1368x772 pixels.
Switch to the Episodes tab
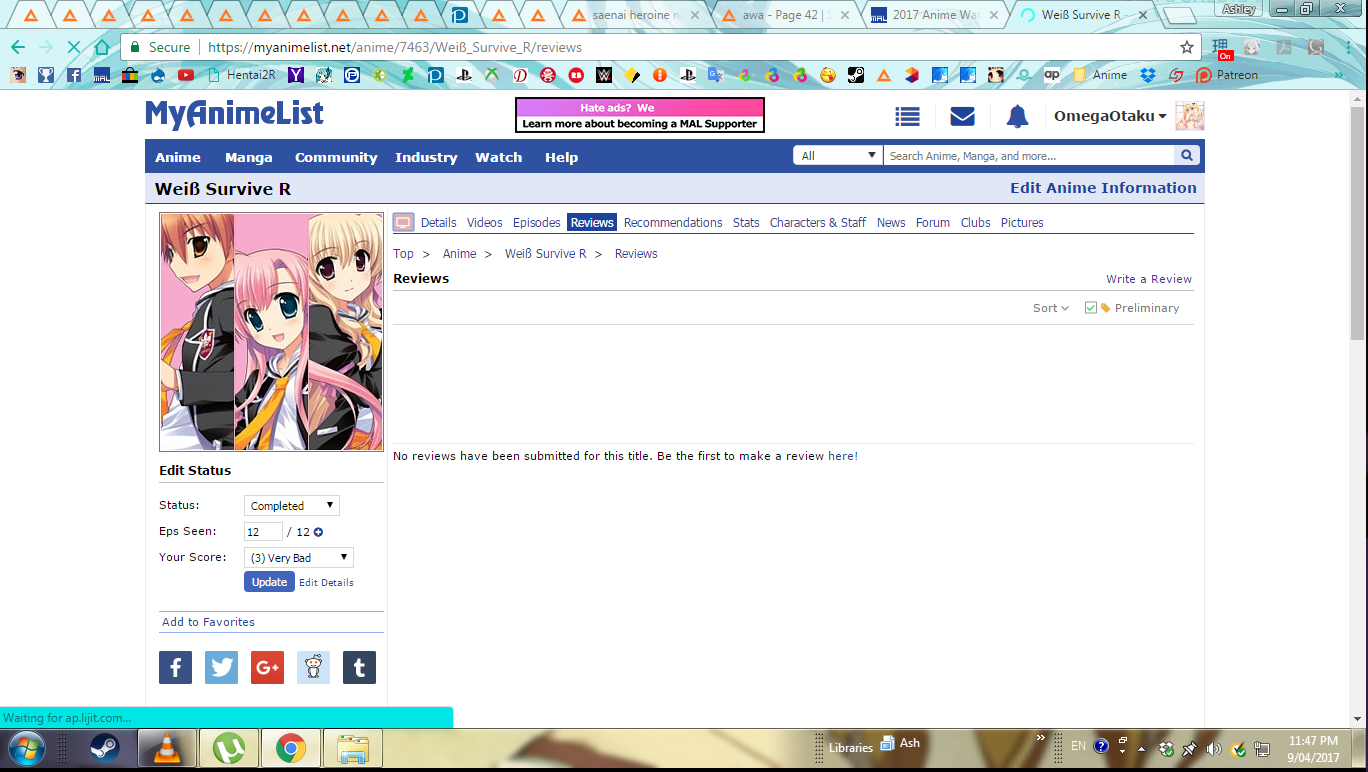click(536, 222)
